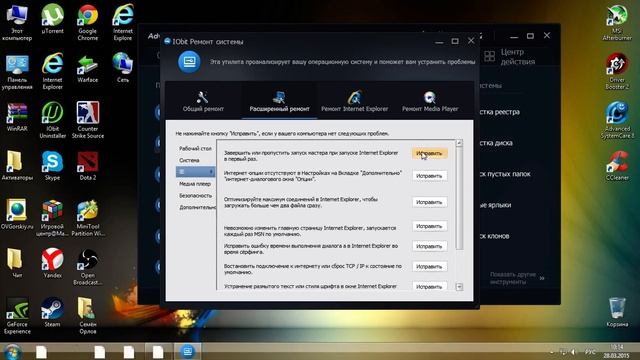Launch IObit Uninstaller desktop shortcut
The image size is (640, 360).
coord(53,120)
